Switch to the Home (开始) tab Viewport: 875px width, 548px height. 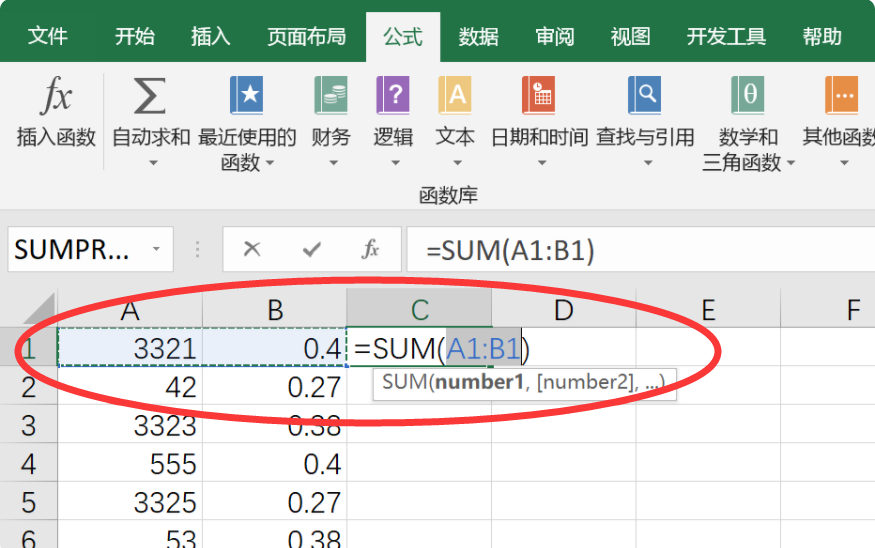(x=134, y=36)
